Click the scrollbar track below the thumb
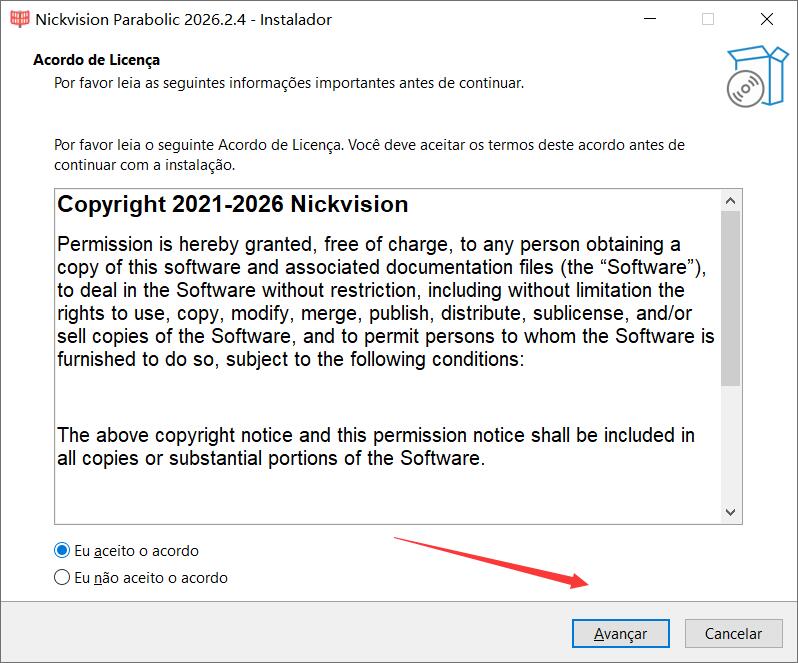This screenshot has width=798, height=663. coord(730,444)
